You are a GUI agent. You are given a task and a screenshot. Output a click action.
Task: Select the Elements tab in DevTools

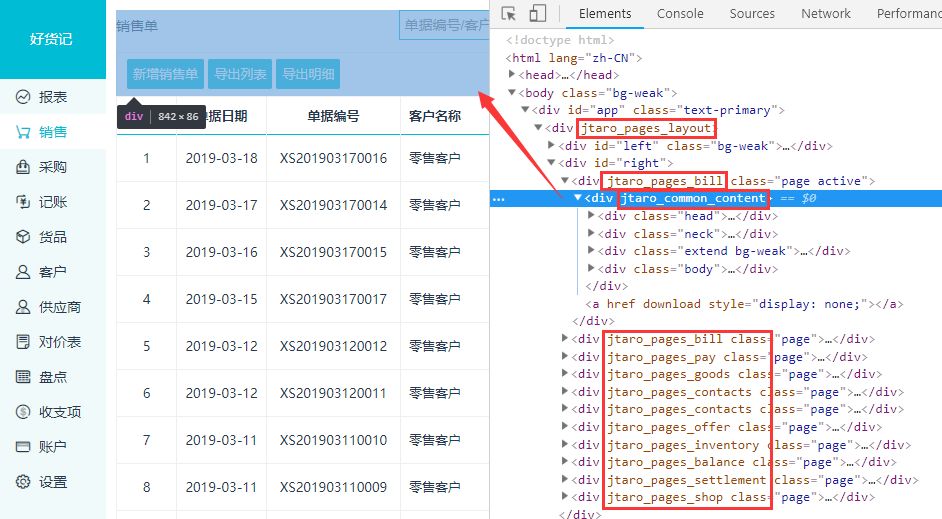pos(605,13)
